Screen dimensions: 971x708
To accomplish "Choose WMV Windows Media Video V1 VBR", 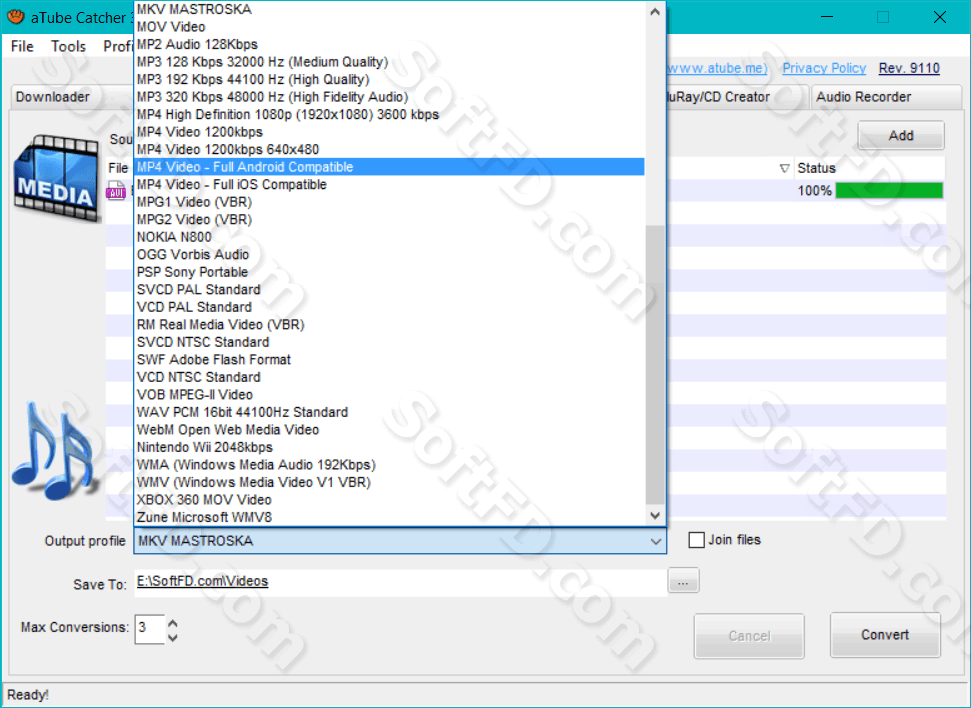I will (390, 482).
